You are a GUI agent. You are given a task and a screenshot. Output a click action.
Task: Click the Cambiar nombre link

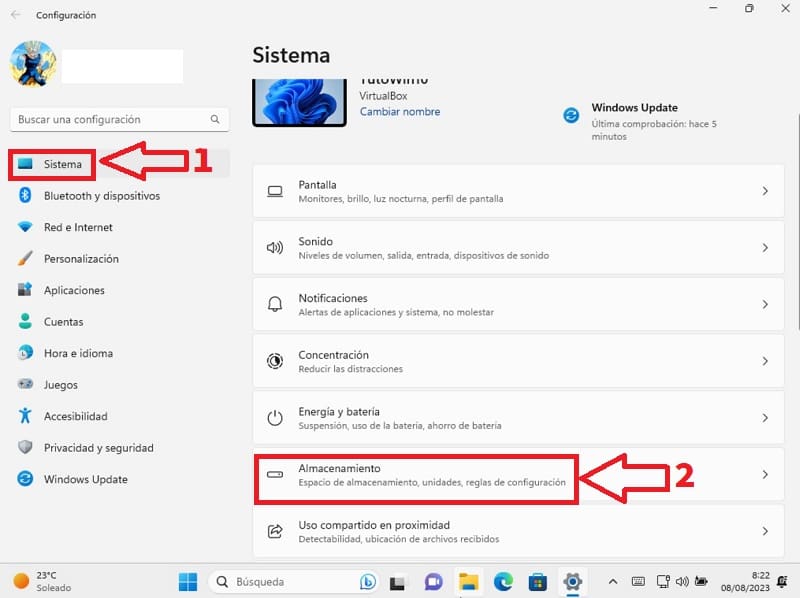coord(400,112)
